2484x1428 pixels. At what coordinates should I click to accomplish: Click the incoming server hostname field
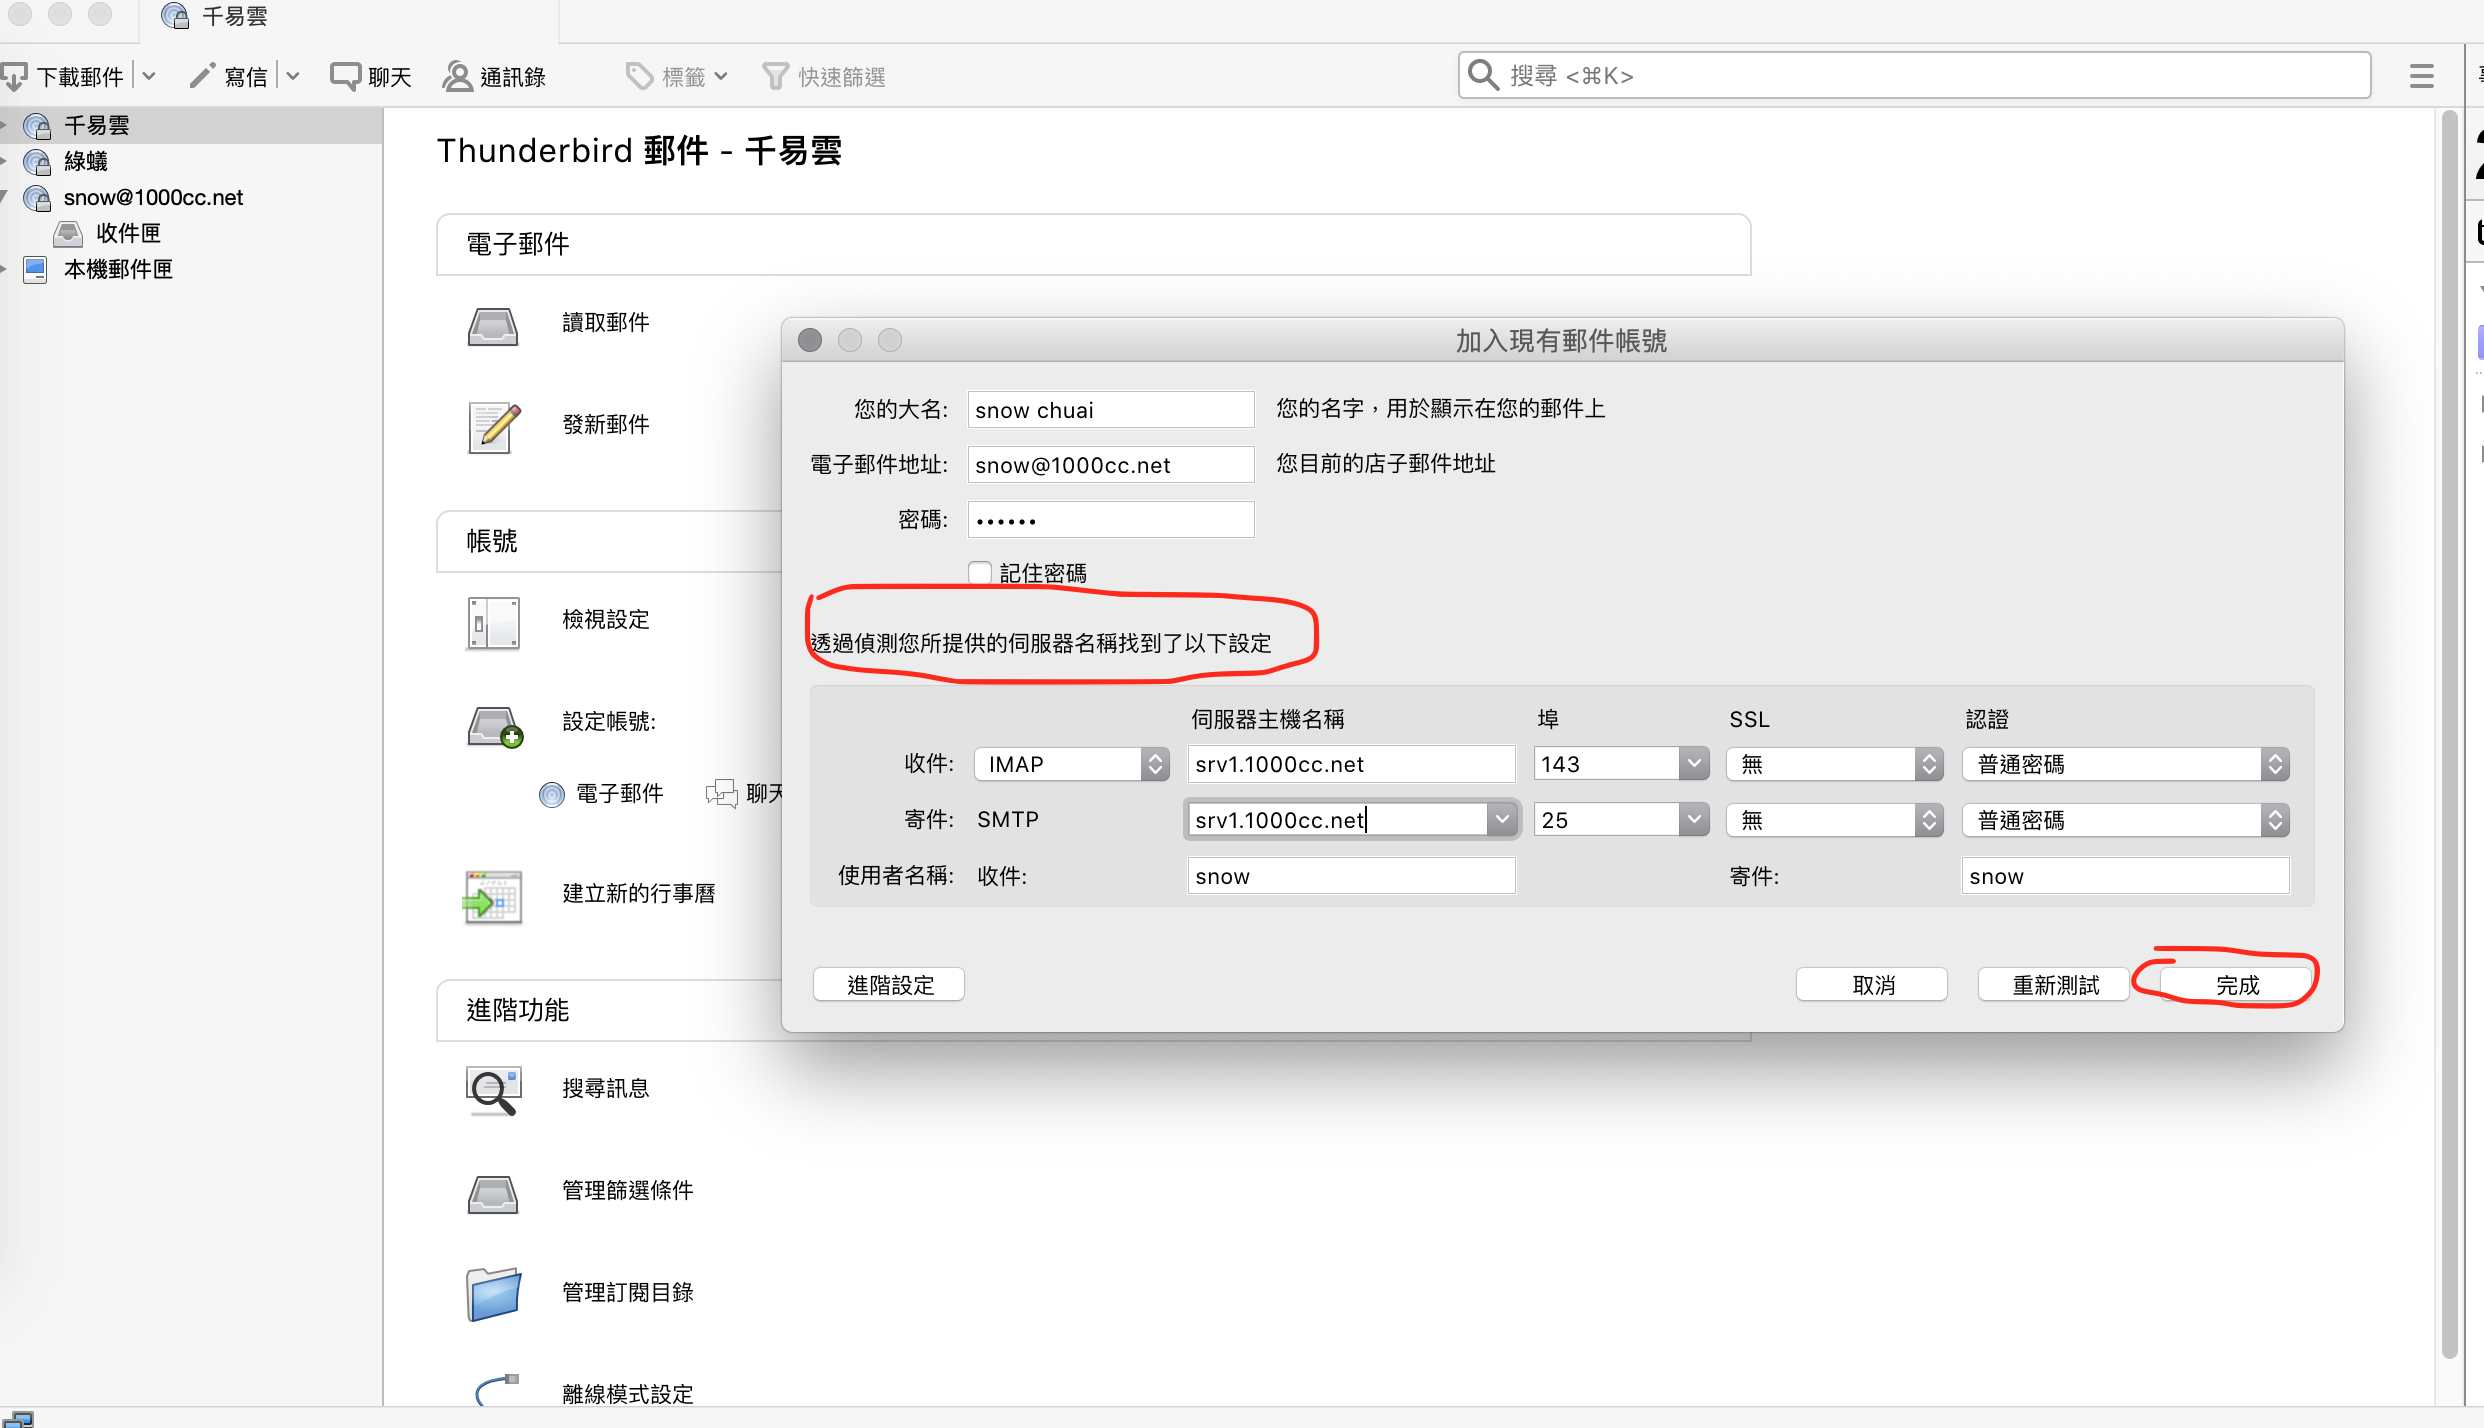click(1351, 764)
